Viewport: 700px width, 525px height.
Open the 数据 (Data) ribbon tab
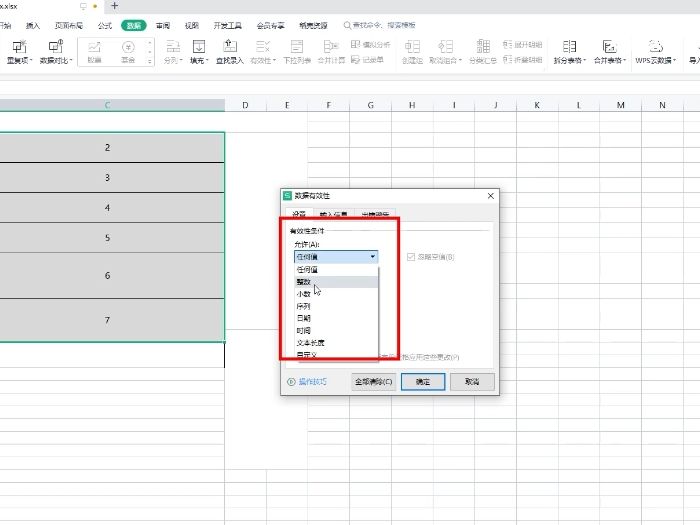(133, 25)
